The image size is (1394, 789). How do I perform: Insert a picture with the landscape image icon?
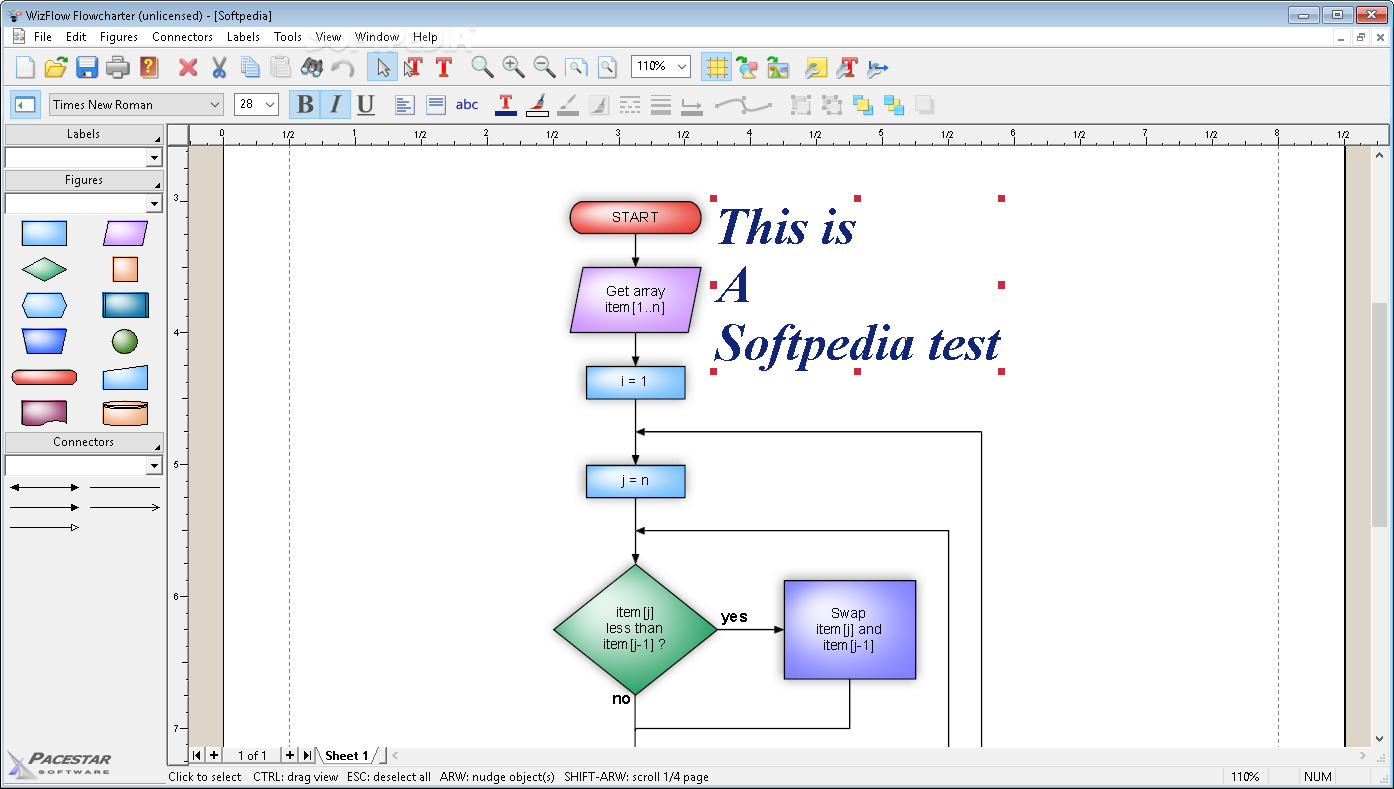tap(778, 68)
